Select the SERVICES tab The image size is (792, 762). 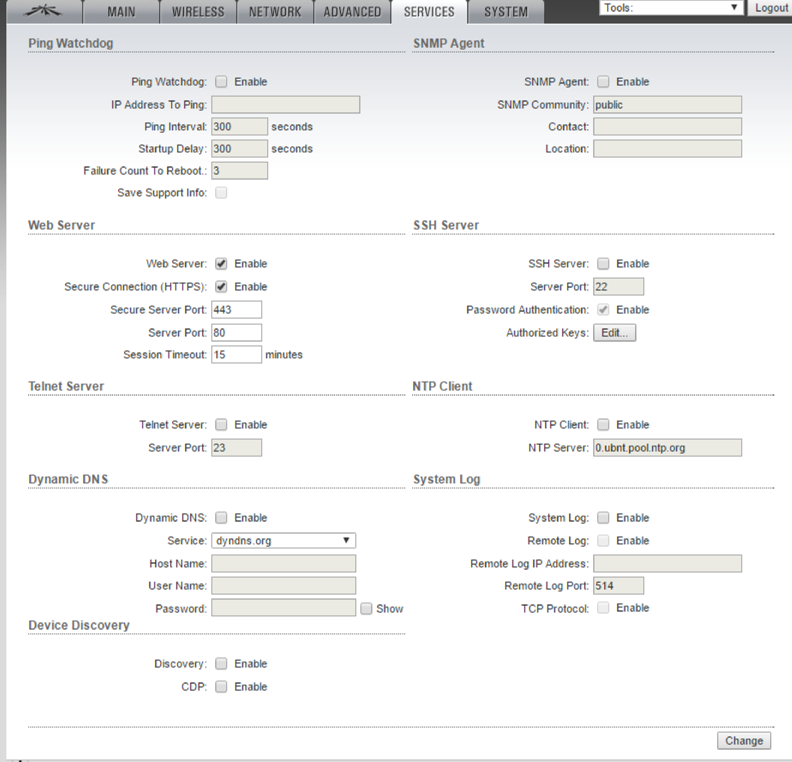click(x=429, y=12)
